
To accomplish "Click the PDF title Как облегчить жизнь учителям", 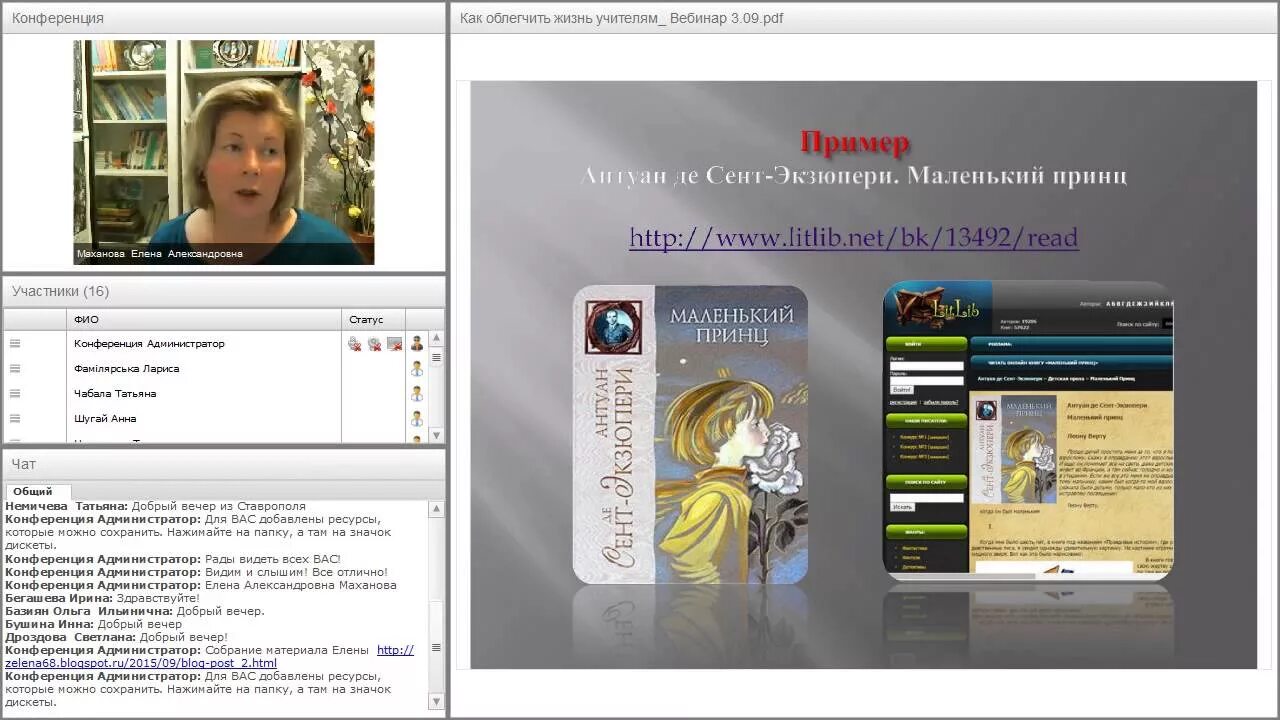I will pos(621,18).
